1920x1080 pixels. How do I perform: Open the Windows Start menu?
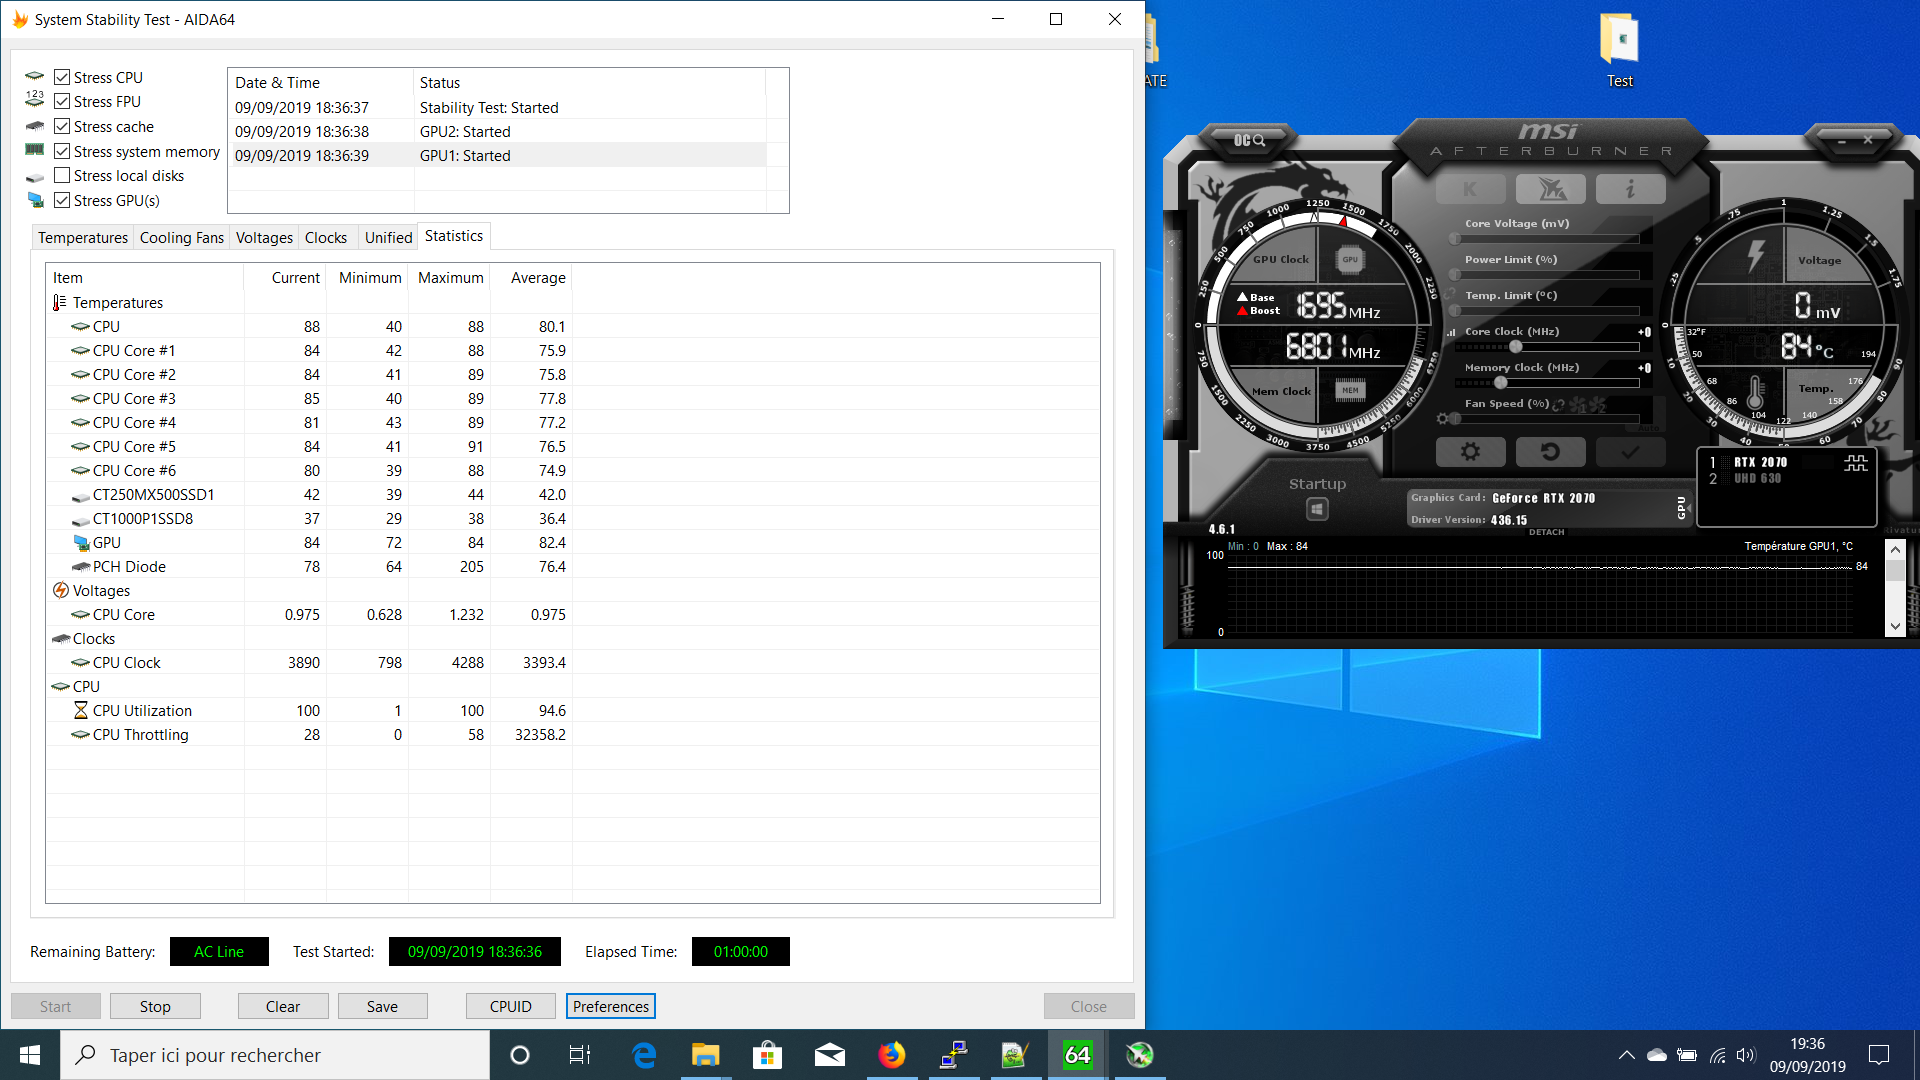[30, 1055]
